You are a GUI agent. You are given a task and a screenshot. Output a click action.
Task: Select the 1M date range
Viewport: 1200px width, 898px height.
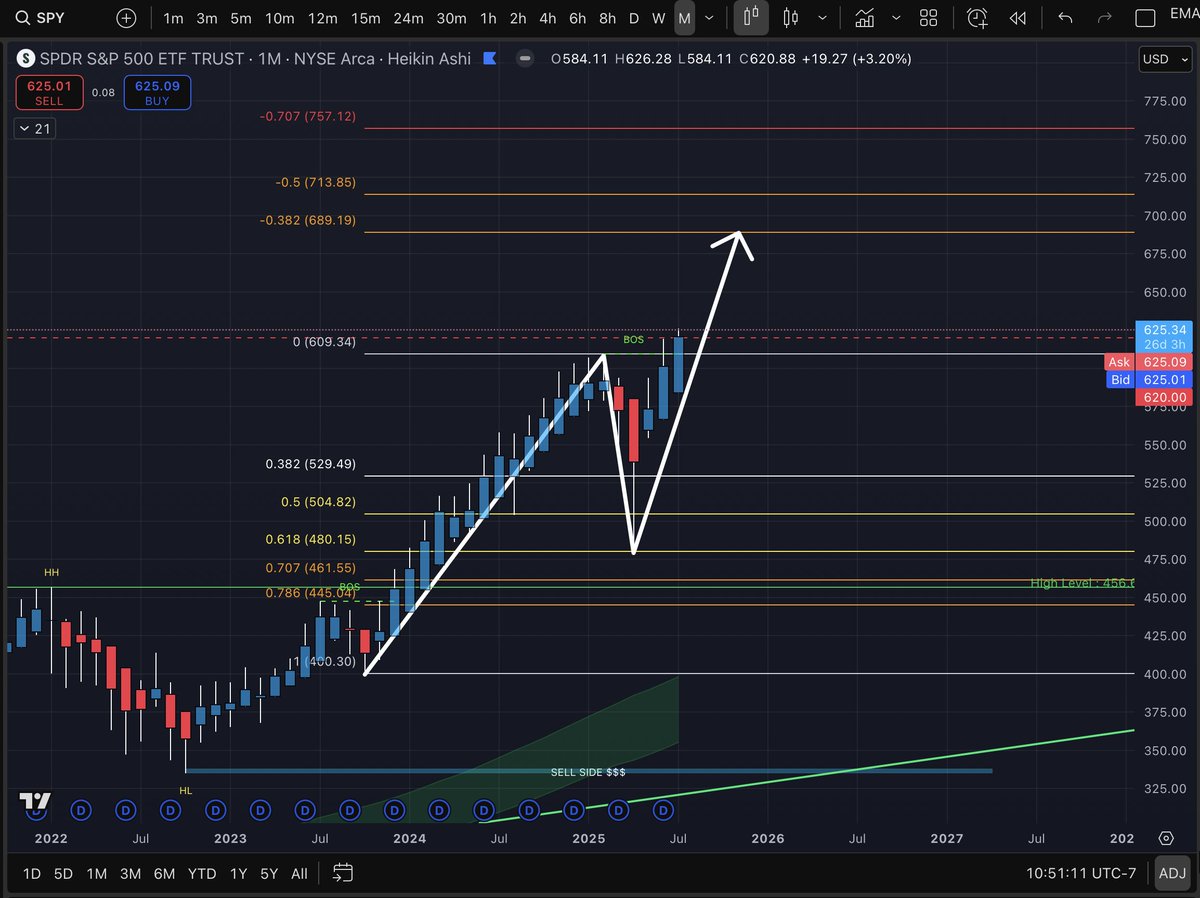(96, 873)
